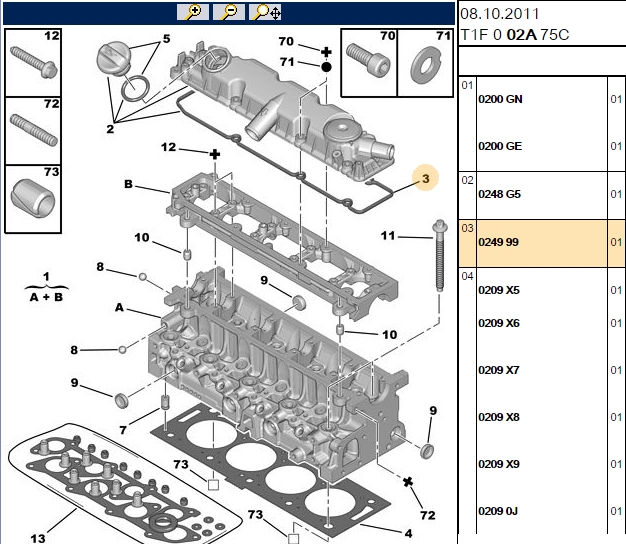Click the zoom out magnifier icon
Image resolution: width=626 pixels, height=544 pixels.
coord(229,12)
